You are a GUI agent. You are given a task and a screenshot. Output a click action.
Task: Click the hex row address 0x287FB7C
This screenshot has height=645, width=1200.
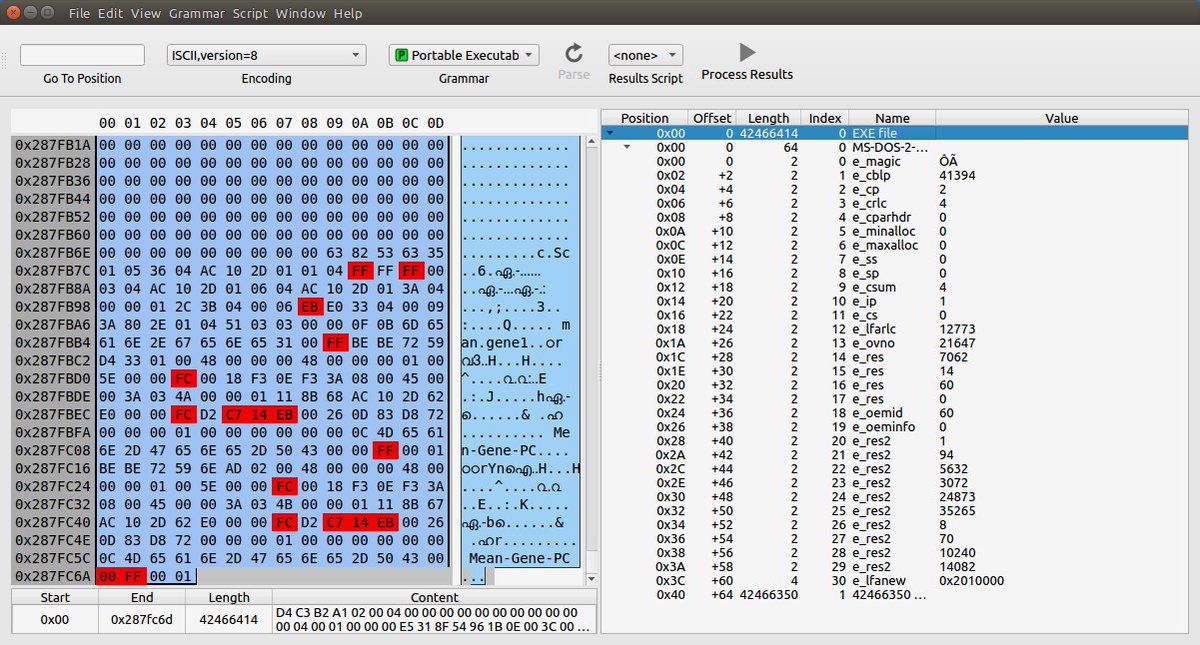click(x=52, y=271)
